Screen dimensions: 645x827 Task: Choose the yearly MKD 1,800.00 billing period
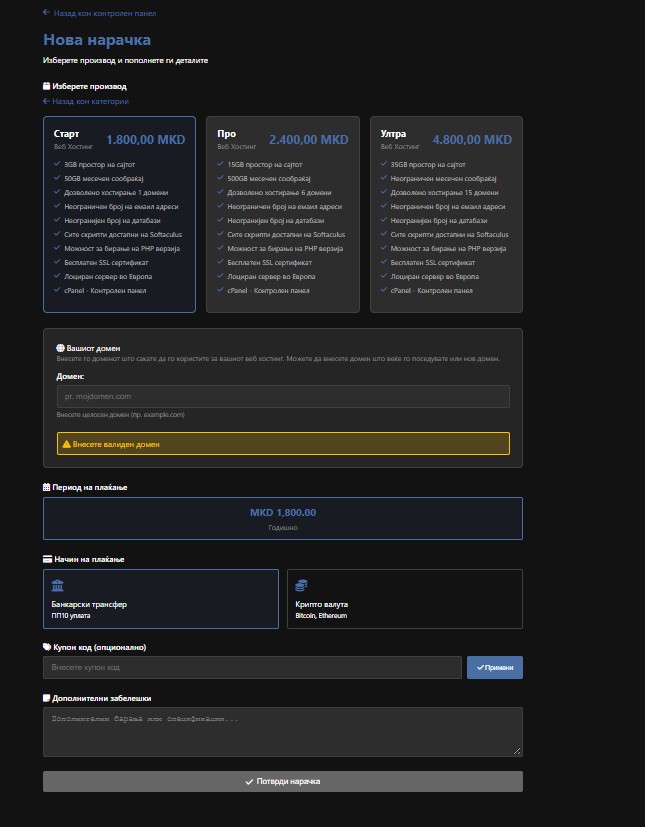283,518
